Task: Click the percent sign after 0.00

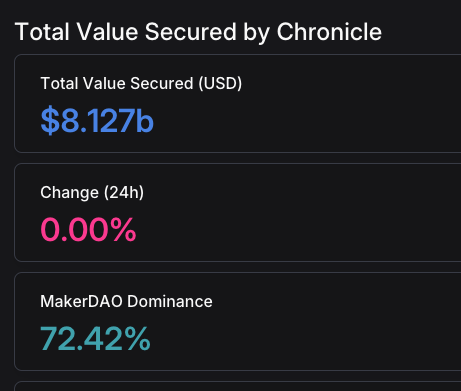Action: [123, 229]
